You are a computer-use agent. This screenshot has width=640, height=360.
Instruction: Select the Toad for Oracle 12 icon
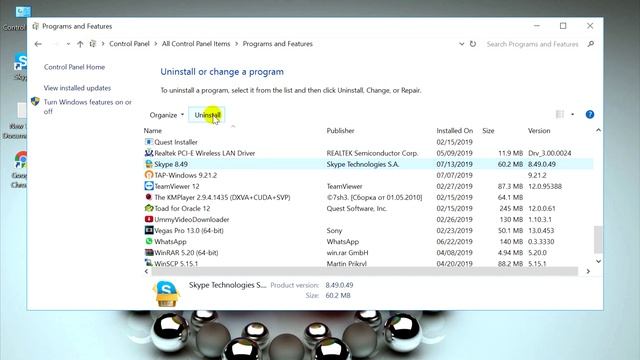point(149,208)
